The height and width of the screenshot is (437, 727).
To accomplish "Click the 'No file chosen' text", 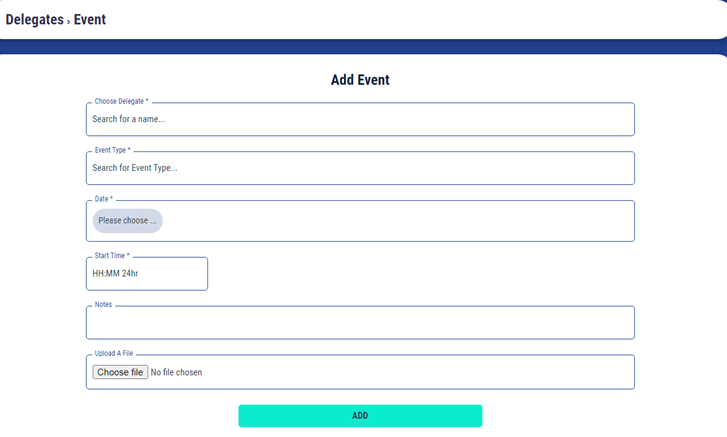I will (x=176, y=372).
